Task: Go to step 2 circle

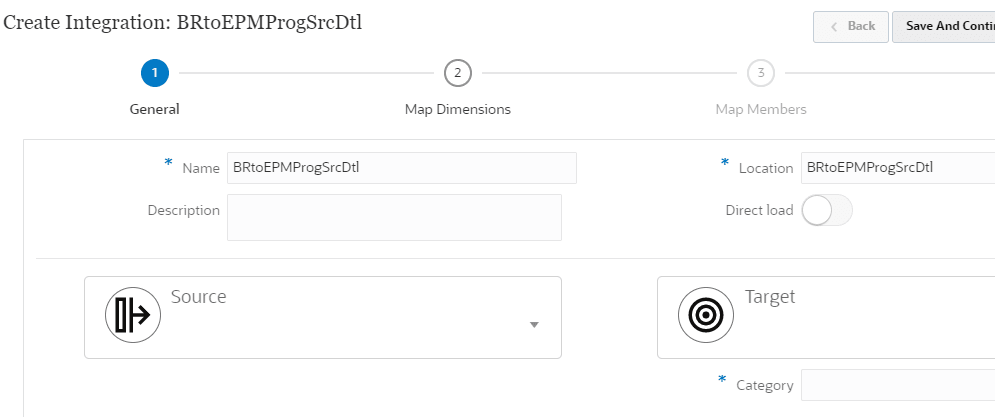Action: pyautogui.click(x=457, y=73)
